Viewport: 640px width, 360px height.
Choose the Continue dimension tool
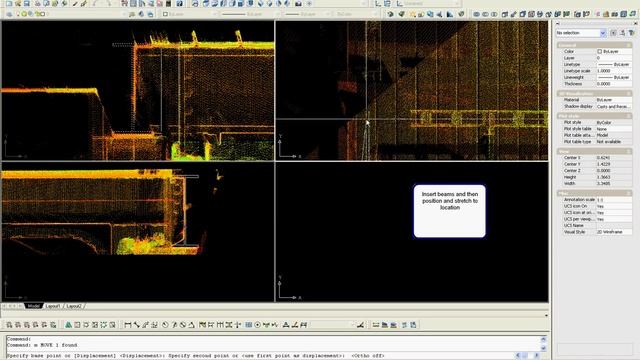(220, 325)
